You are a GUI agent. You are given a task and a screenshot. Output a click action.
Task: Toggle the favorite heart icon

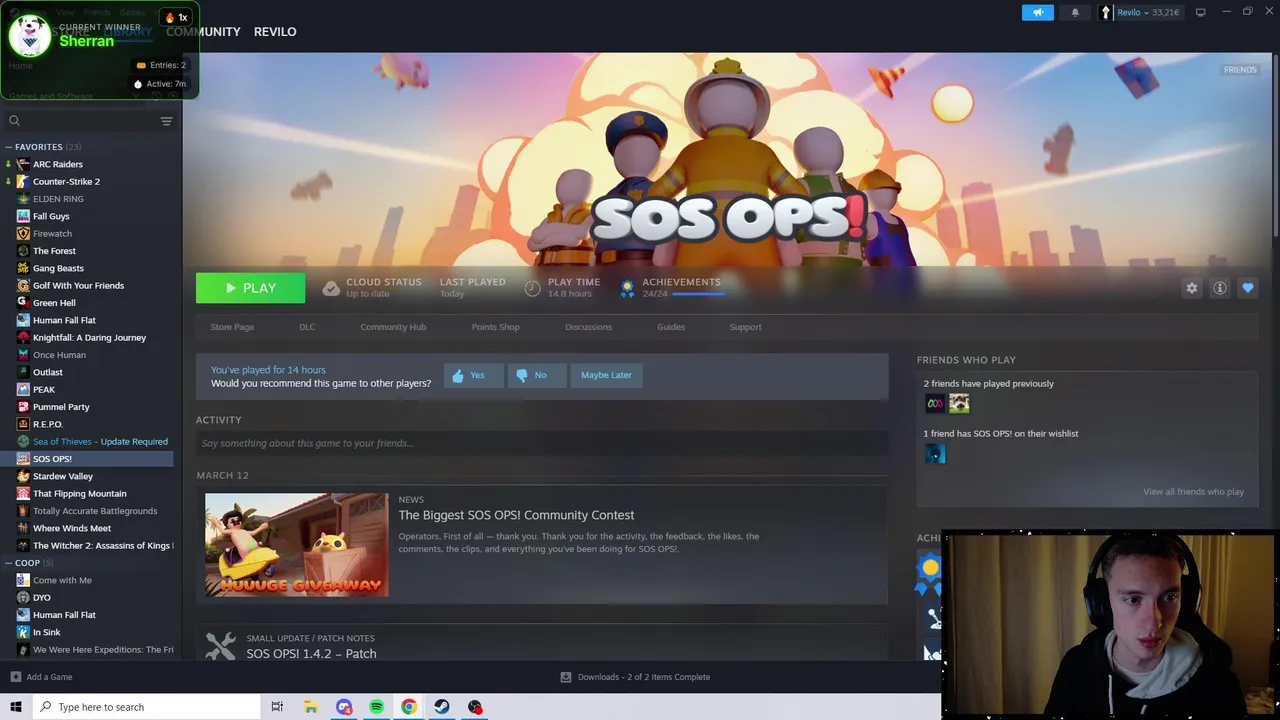click(x=1247, y=288)
